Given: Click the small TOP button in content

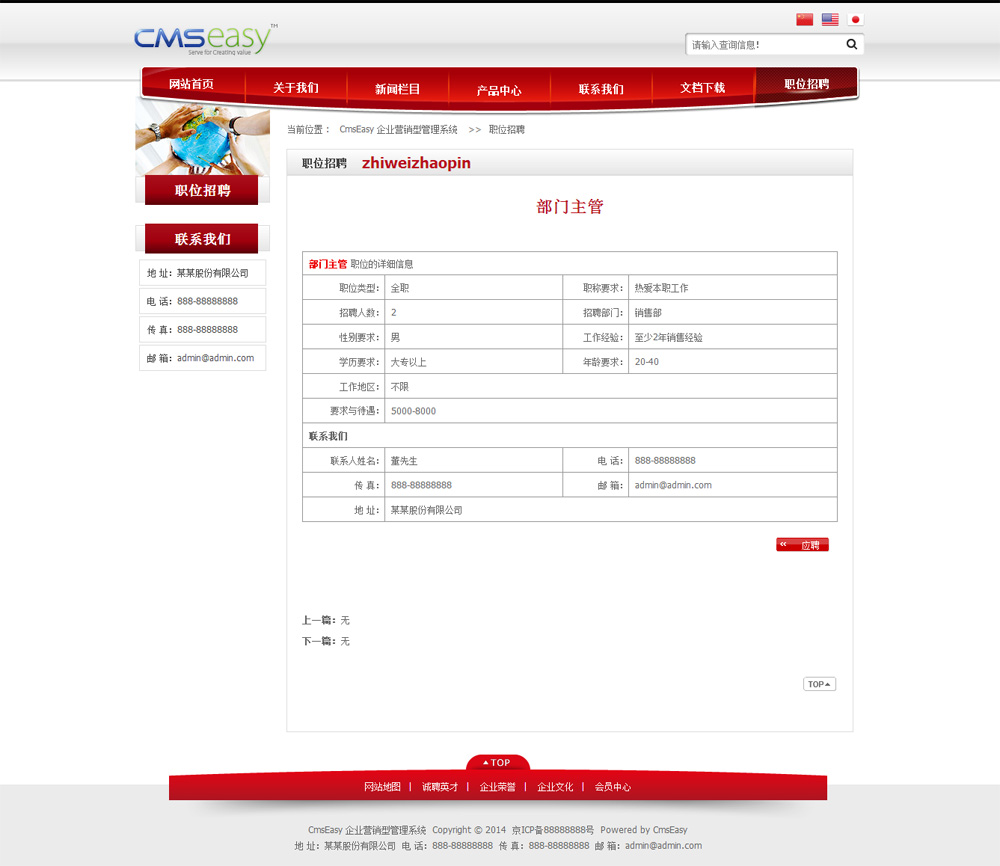Looking at the screenshot, I should tap(819, 684).
